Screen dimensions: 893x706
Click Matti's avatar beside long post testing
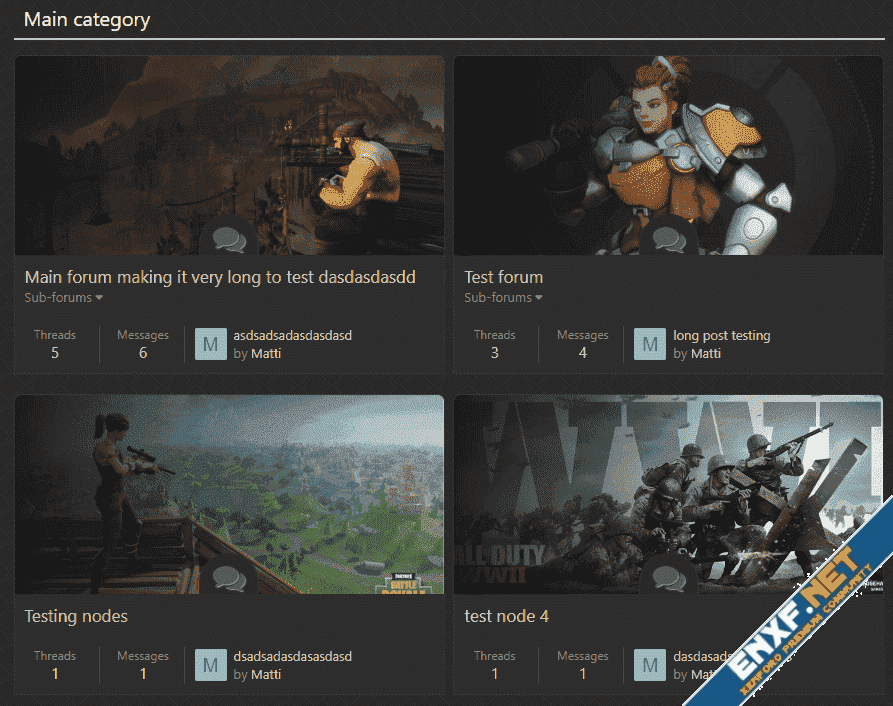point(650,344)
